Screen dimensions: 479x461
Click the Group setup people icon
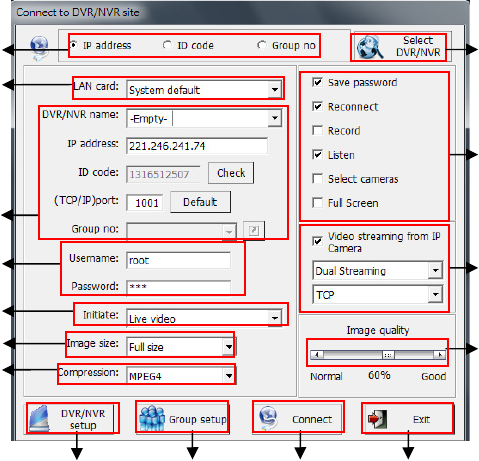(x=152, y=418)
